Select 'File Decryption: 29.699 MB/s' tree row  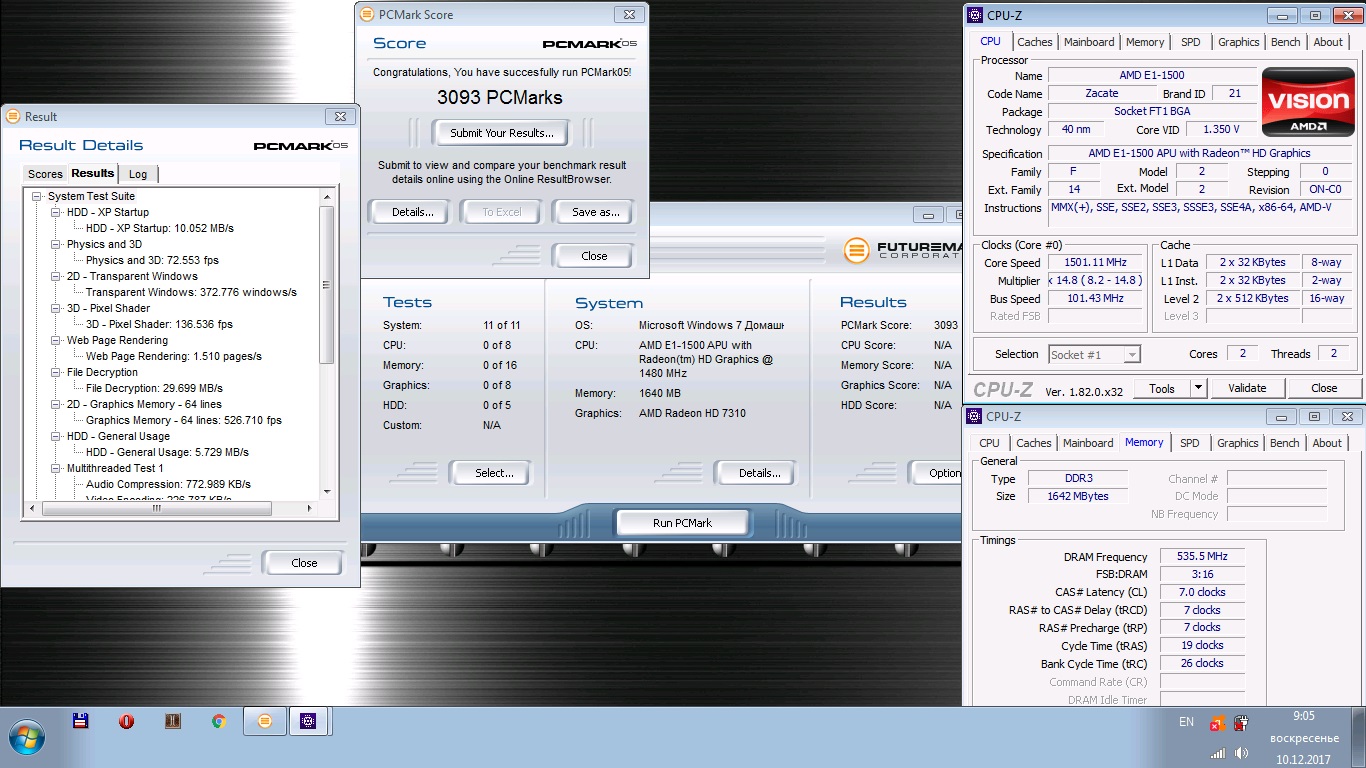(154, 388)
